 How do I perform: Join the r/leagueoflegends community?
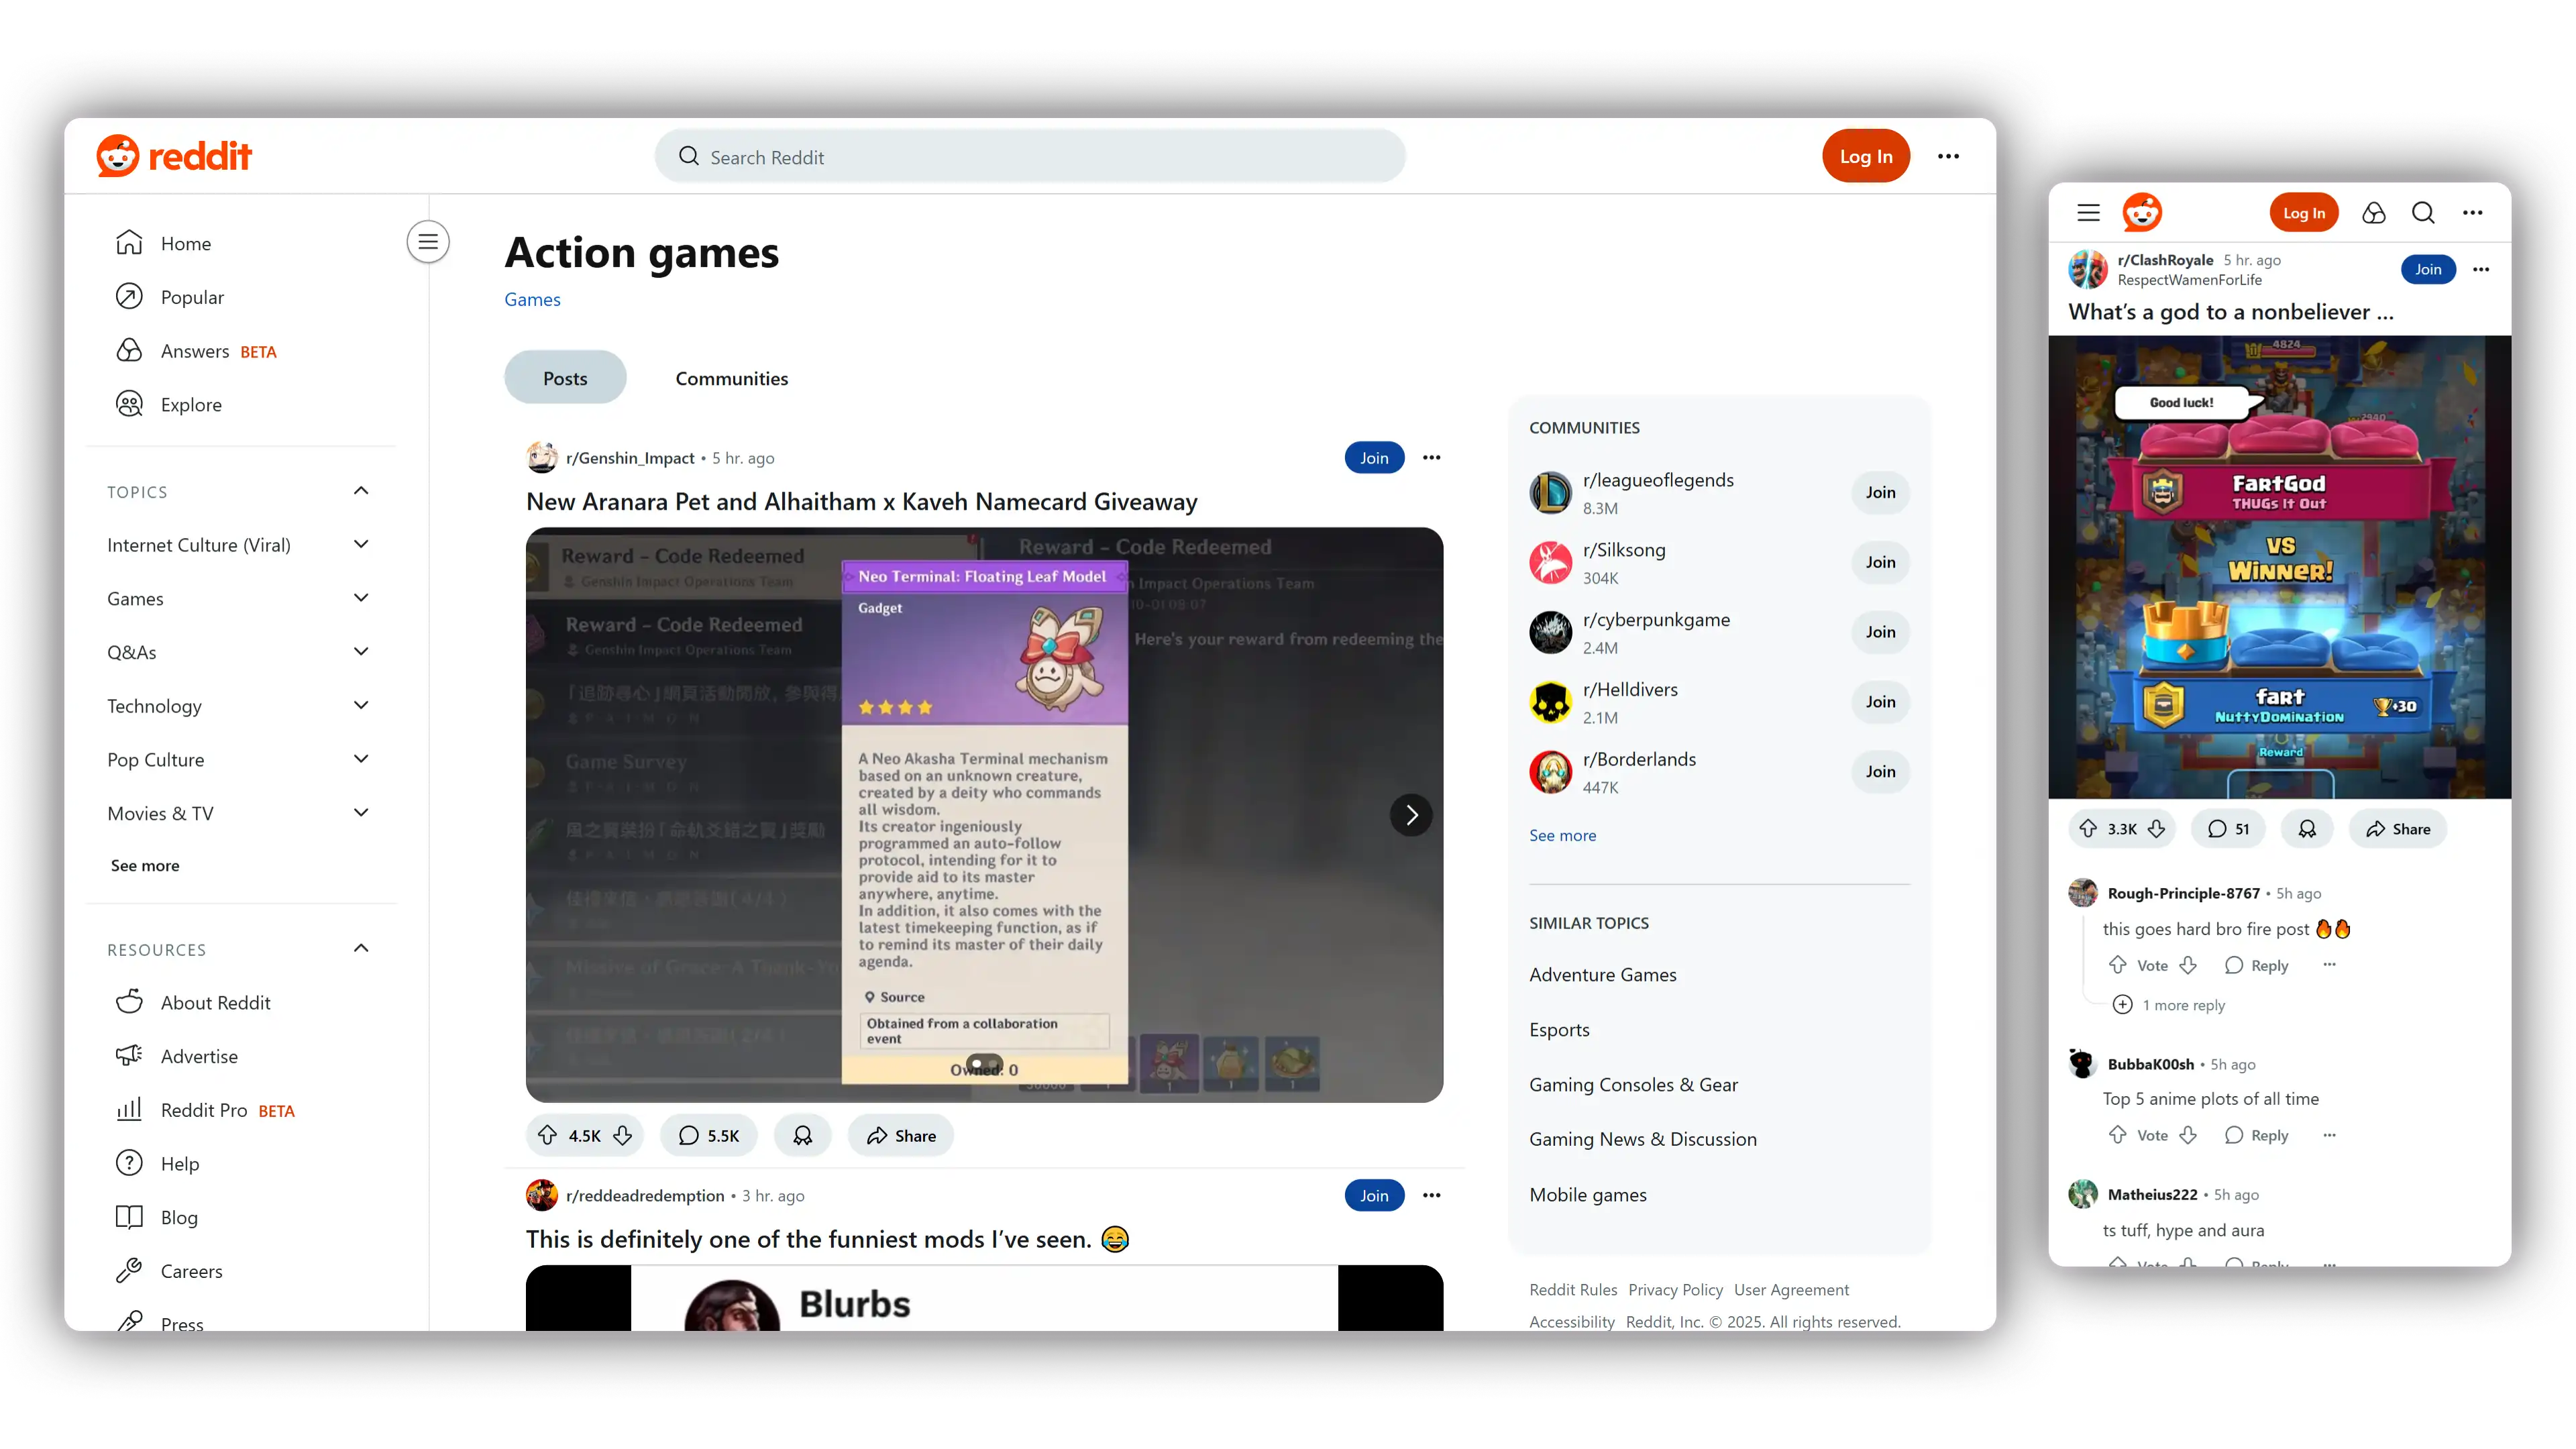click(x=1879, y=492)
